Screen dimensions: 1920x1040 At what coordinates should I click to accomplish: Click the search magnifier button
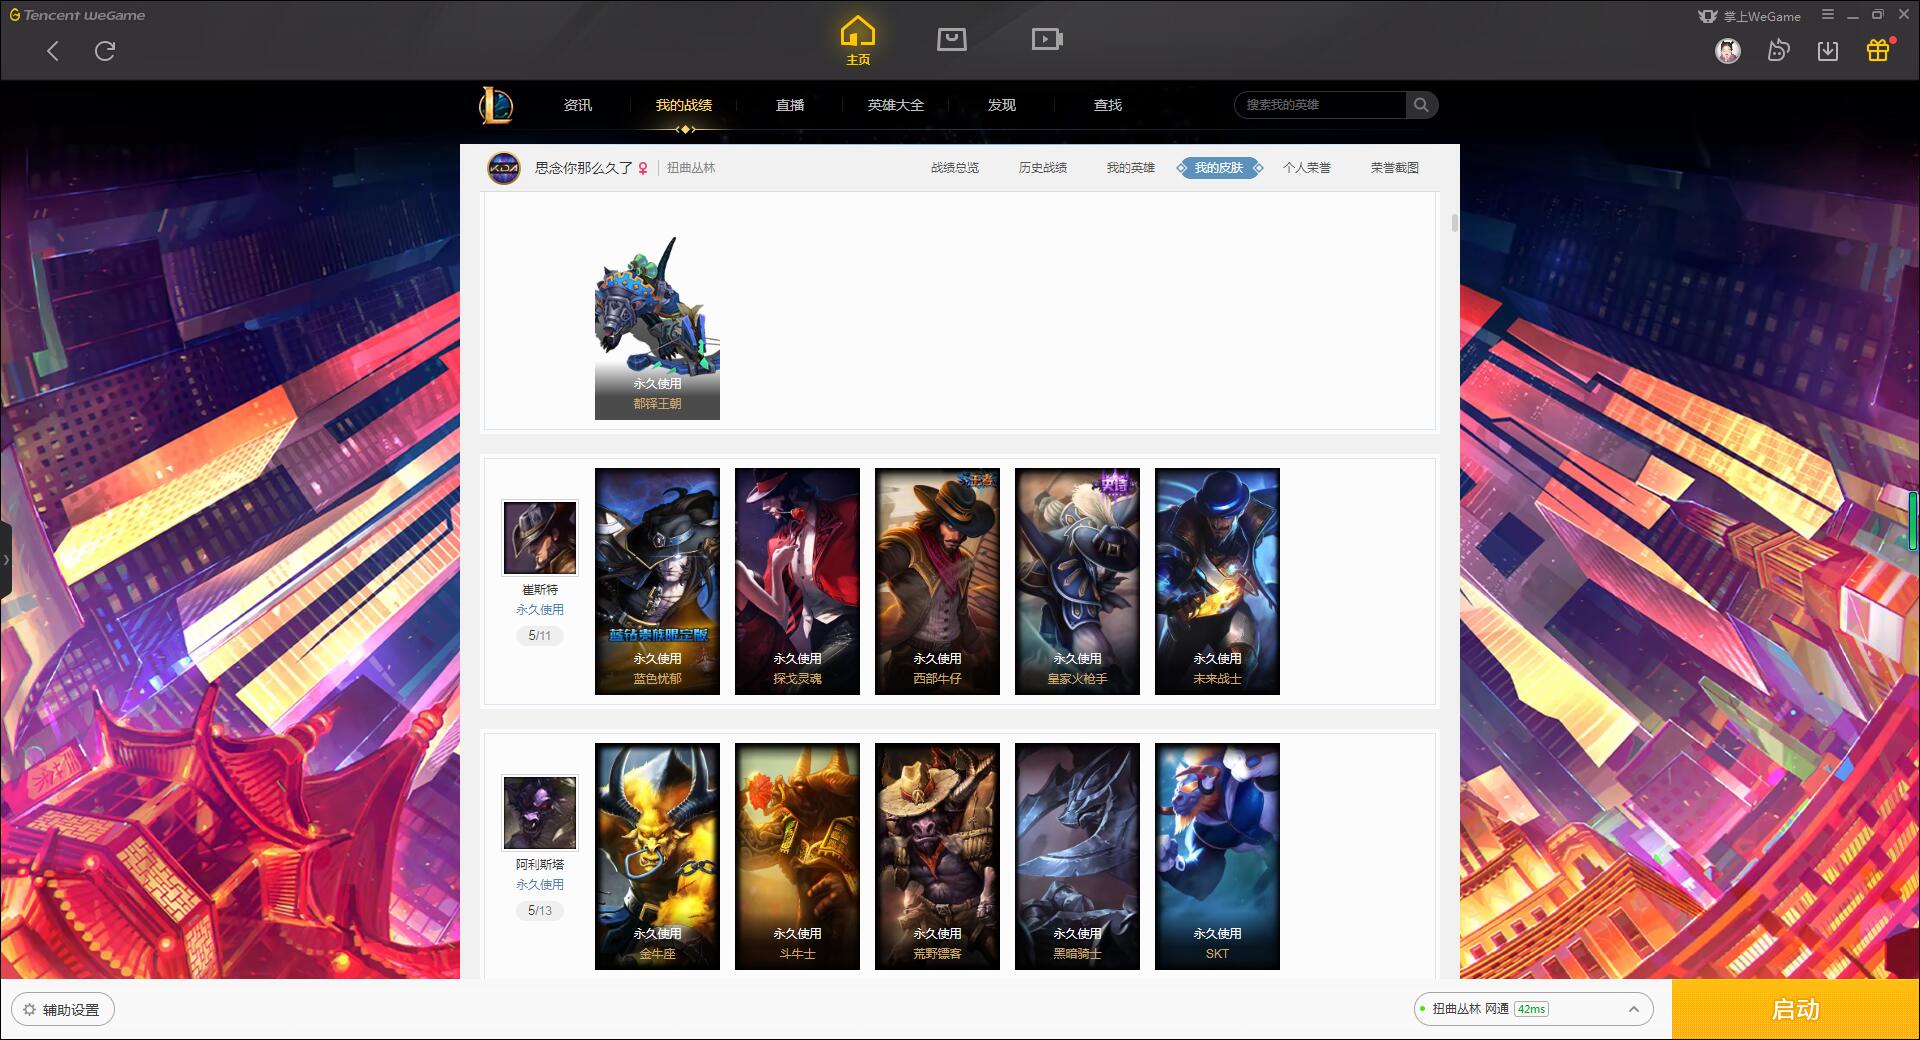pos(1421,105)
